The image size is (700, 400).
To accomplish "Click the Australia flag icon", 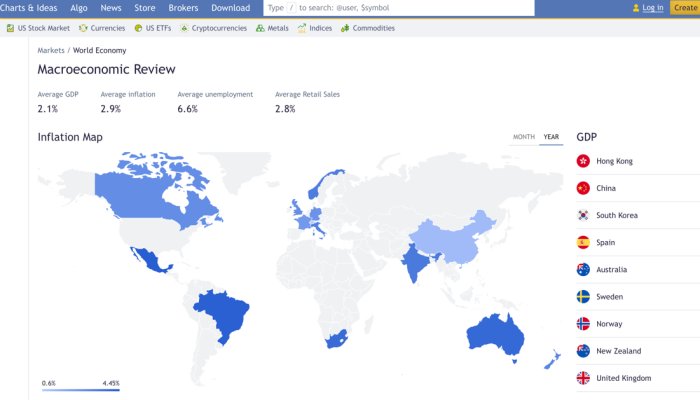I will [583, 270].
